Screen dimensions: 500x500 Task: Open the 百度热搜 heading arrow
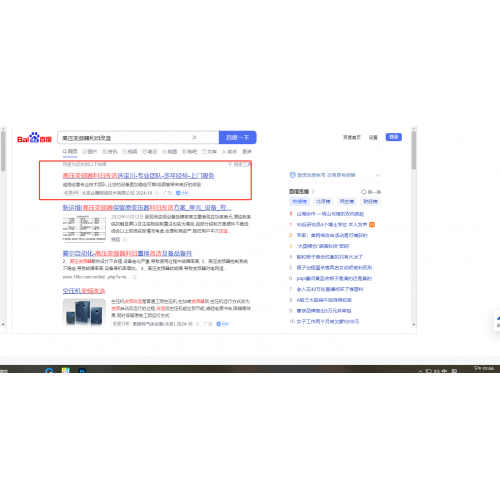(x=313, y=192)
